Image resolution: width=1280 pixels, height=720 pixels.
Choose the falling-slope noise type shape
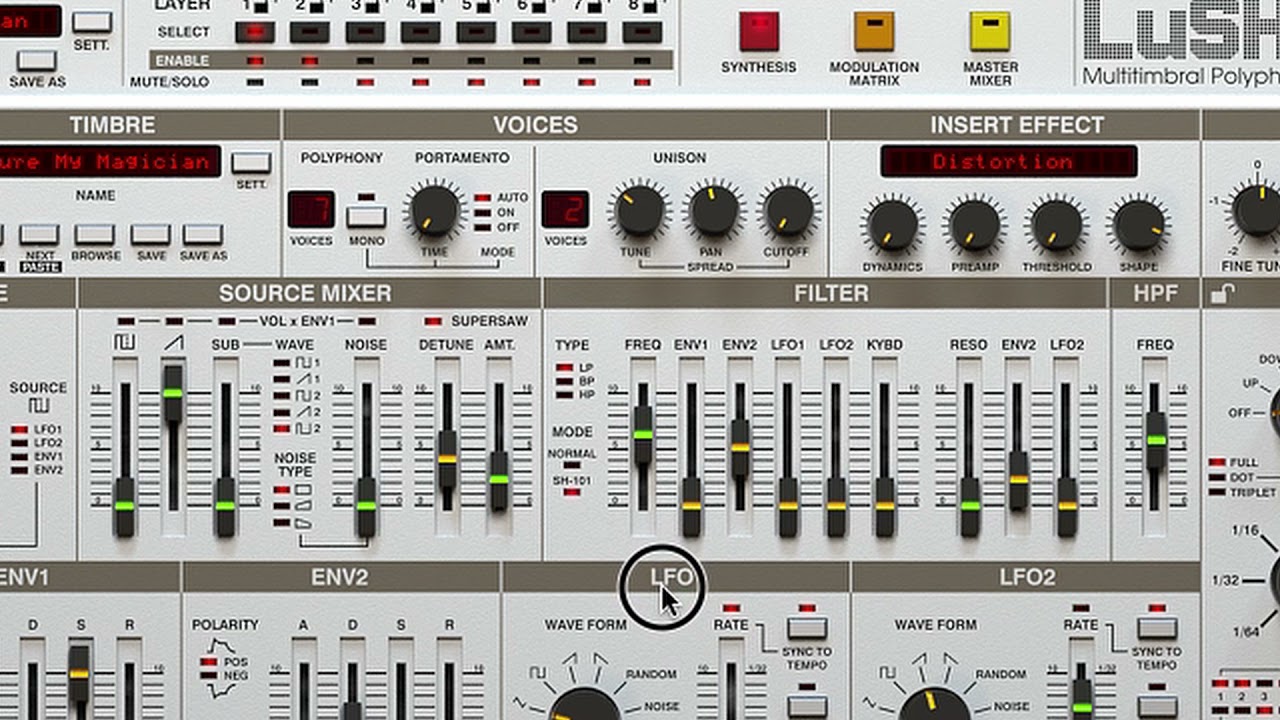pyautogui.click(x=302, y=523)
